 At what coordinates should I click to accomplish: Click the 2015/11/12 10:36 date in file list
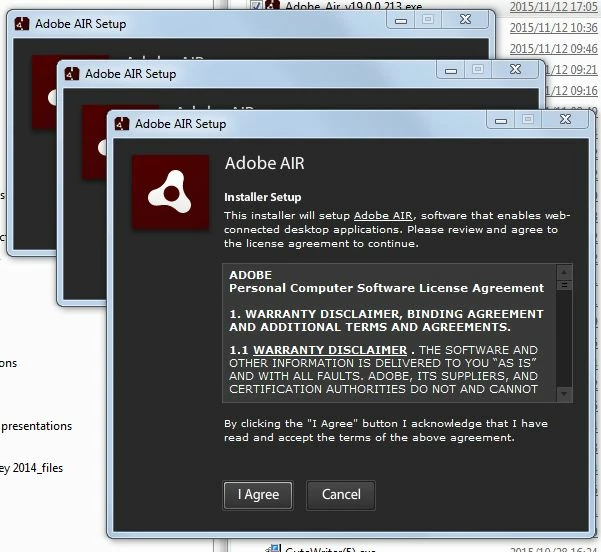553,28
